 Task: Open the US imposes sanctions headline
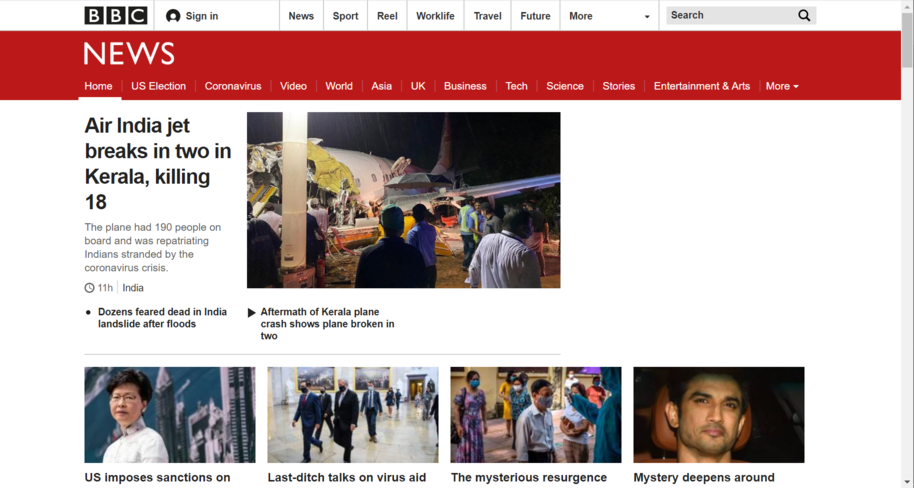(x=157, y=478)
